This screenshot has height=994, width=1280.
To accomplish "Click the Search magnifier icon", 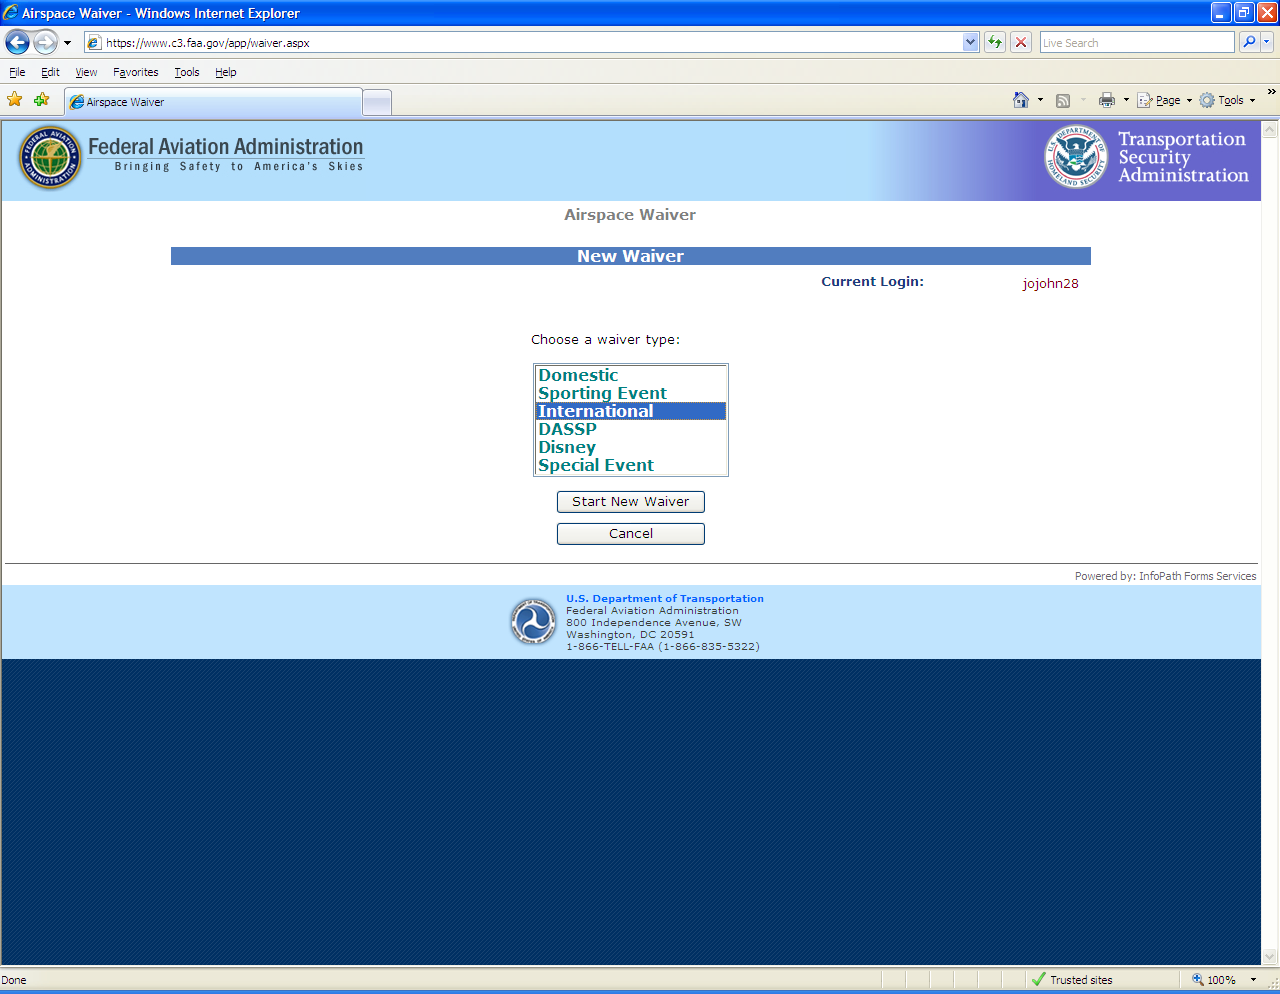I will [x=1249, y=43].
